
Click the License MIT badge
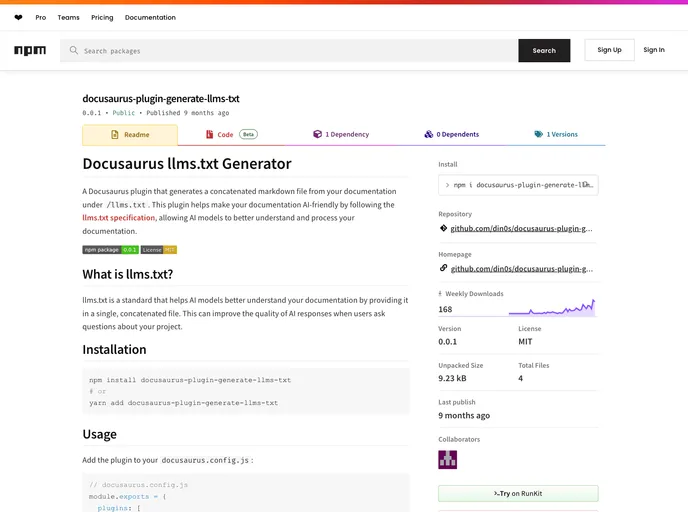pyautogui.click(x=159, y=250)
